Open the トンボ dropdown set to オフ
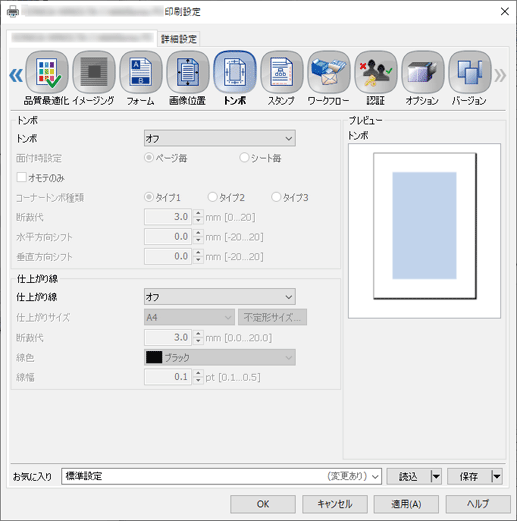Screen dimensions: 517x521 [x=220, y=138]
